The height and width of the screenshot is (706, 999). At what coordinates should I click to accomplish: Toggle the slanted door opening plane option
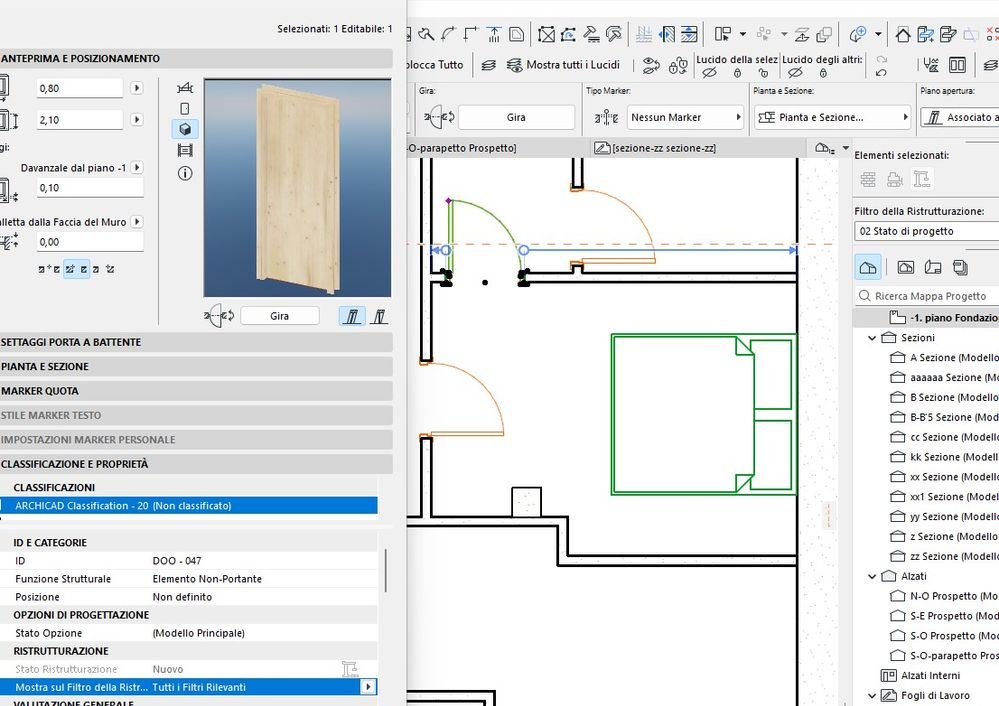pyautogui.click(x=352, y=316)
